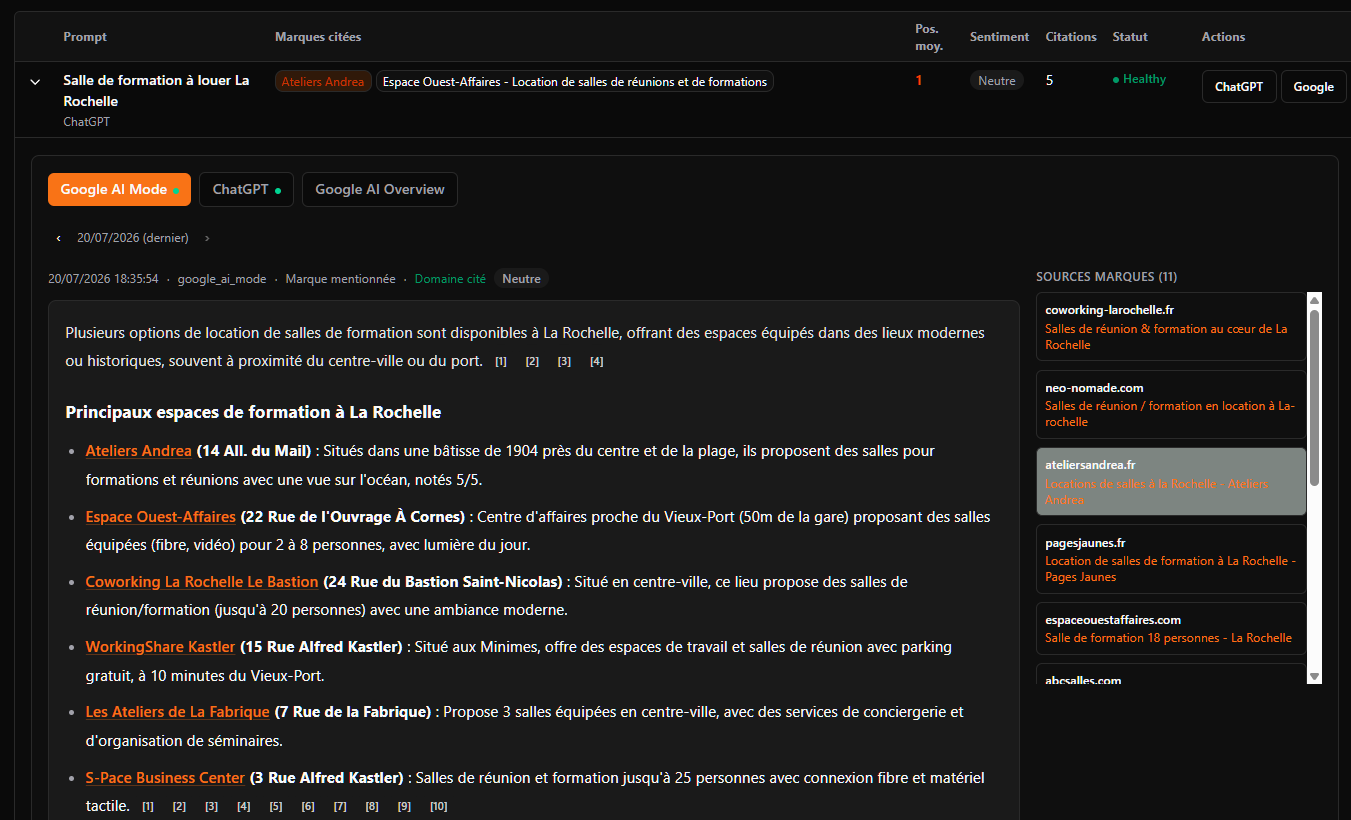Open the Google AI Overview tab
The width and height of the screenshot is (1351, 820).
point(380,189)
